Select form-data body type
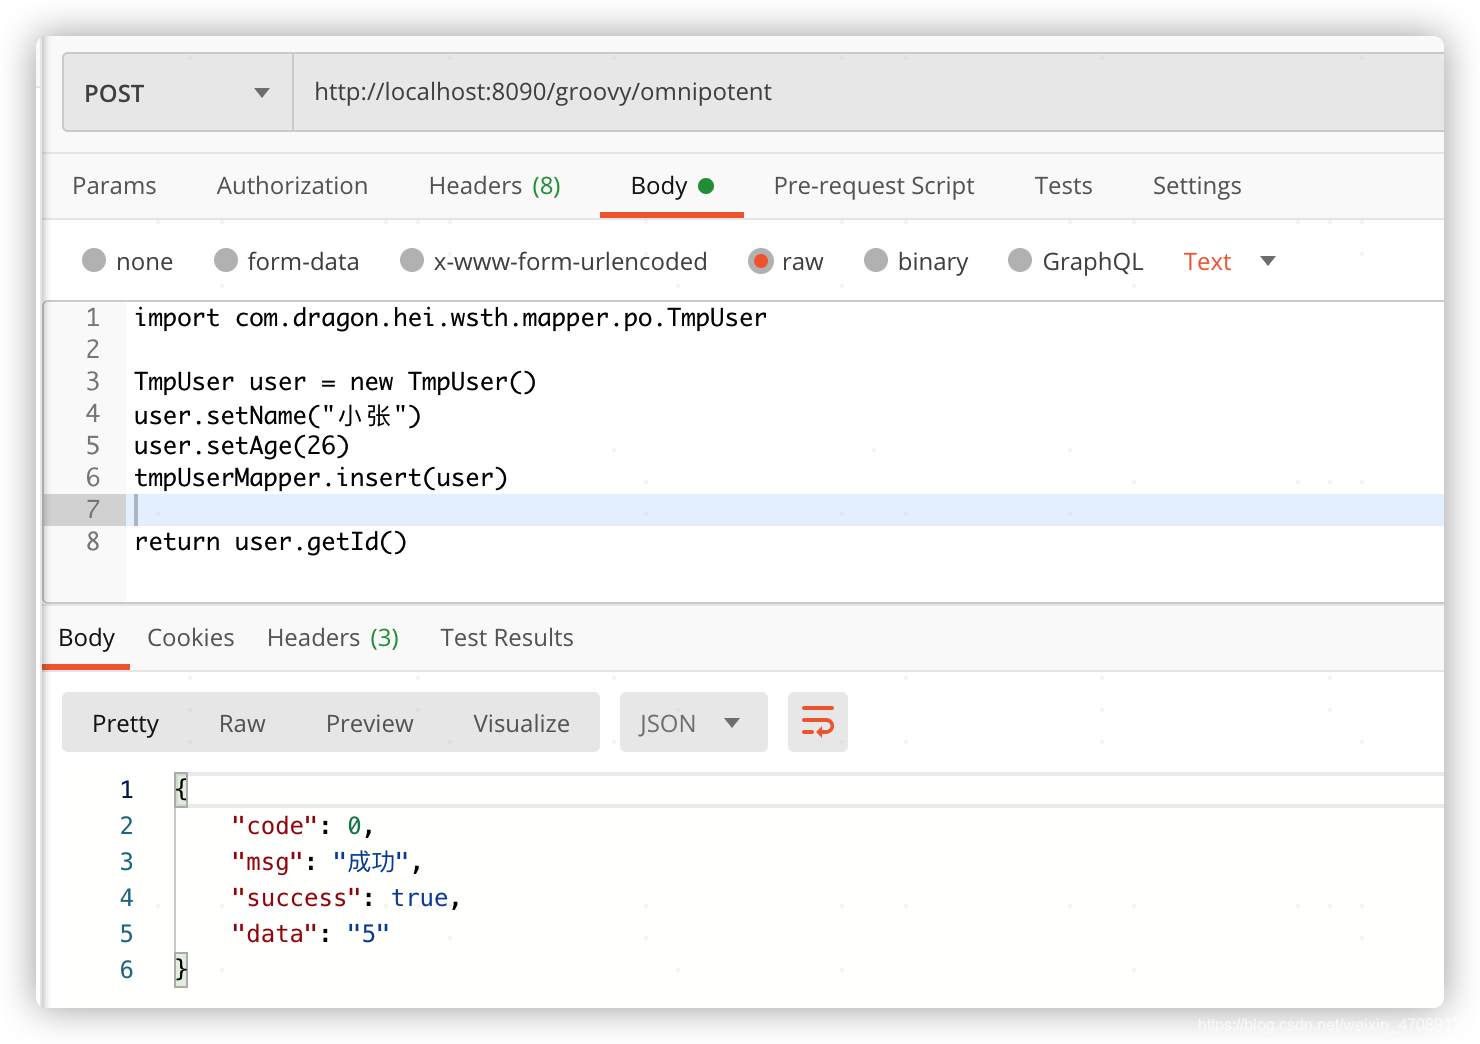 pos(286,261)
